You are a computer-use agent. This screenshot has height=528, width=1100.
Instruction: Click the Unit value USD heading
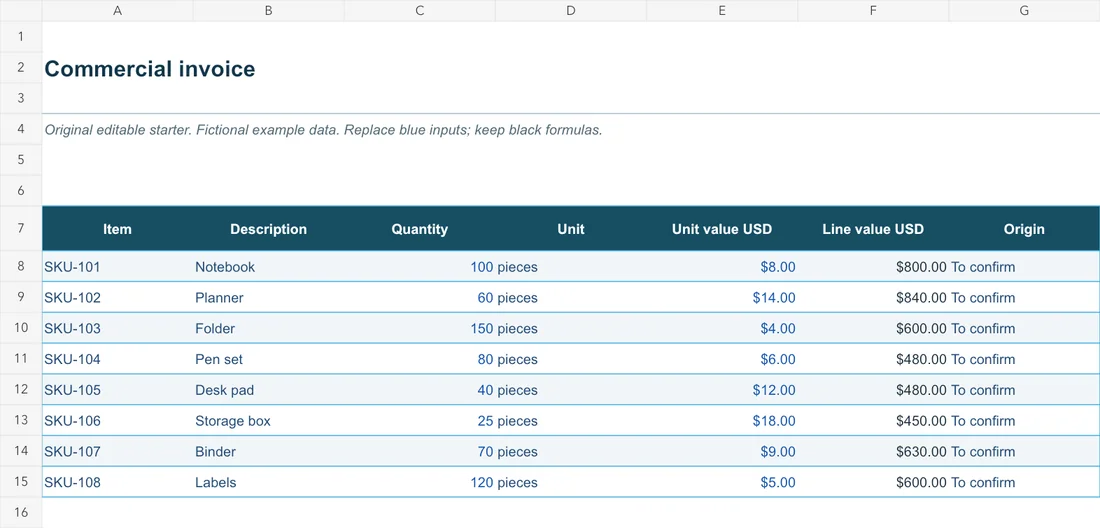(722, 229)
